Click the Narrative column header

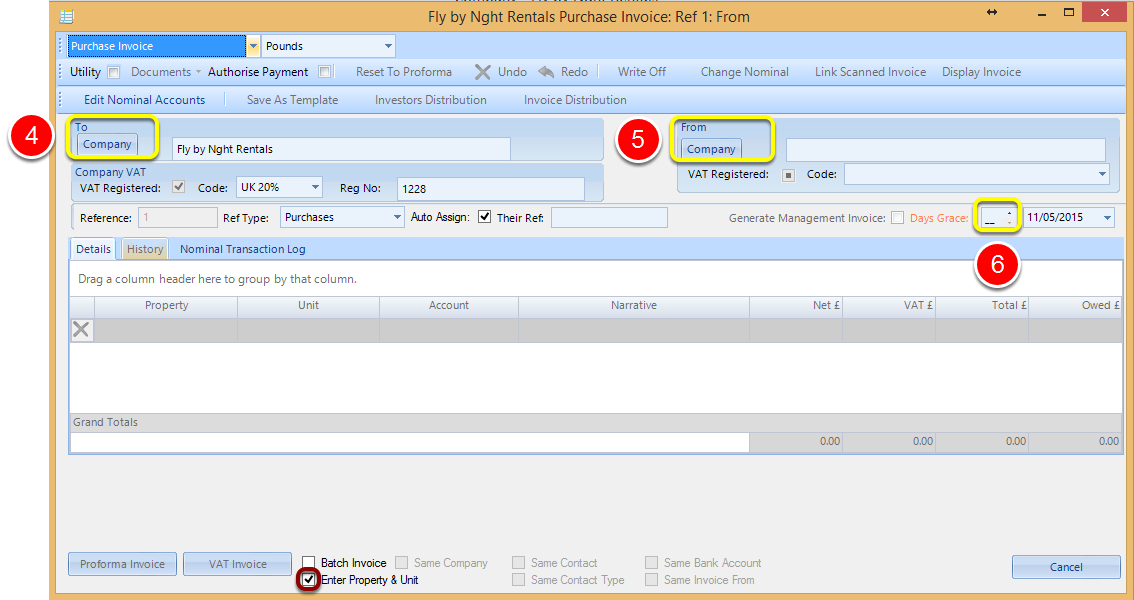[634, 305]
